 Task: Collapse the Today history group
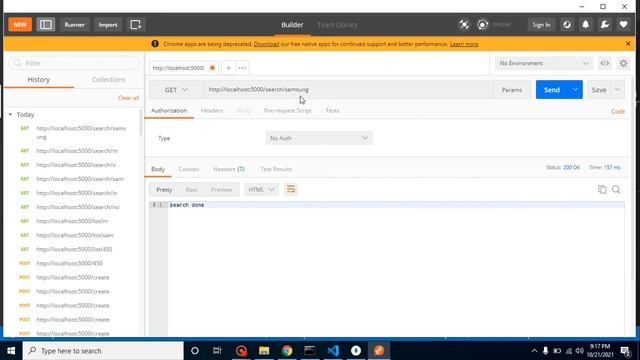point(10,115)
